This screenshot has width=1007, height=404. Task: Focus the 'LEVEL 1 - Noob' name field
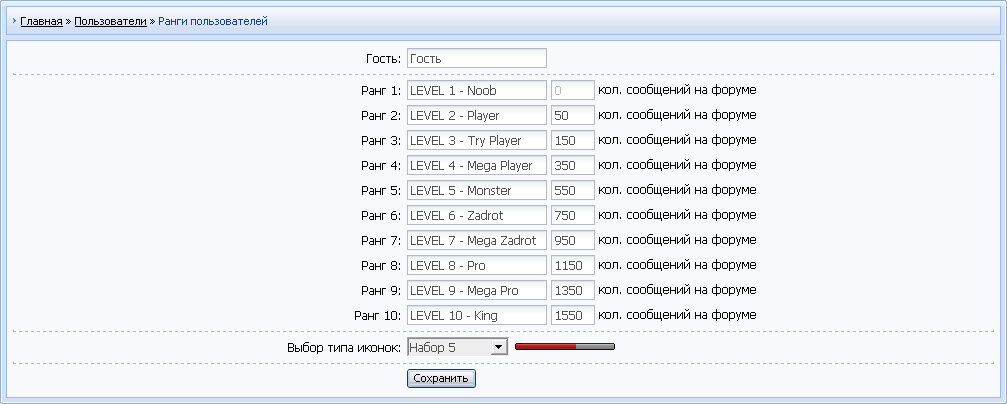476,90
